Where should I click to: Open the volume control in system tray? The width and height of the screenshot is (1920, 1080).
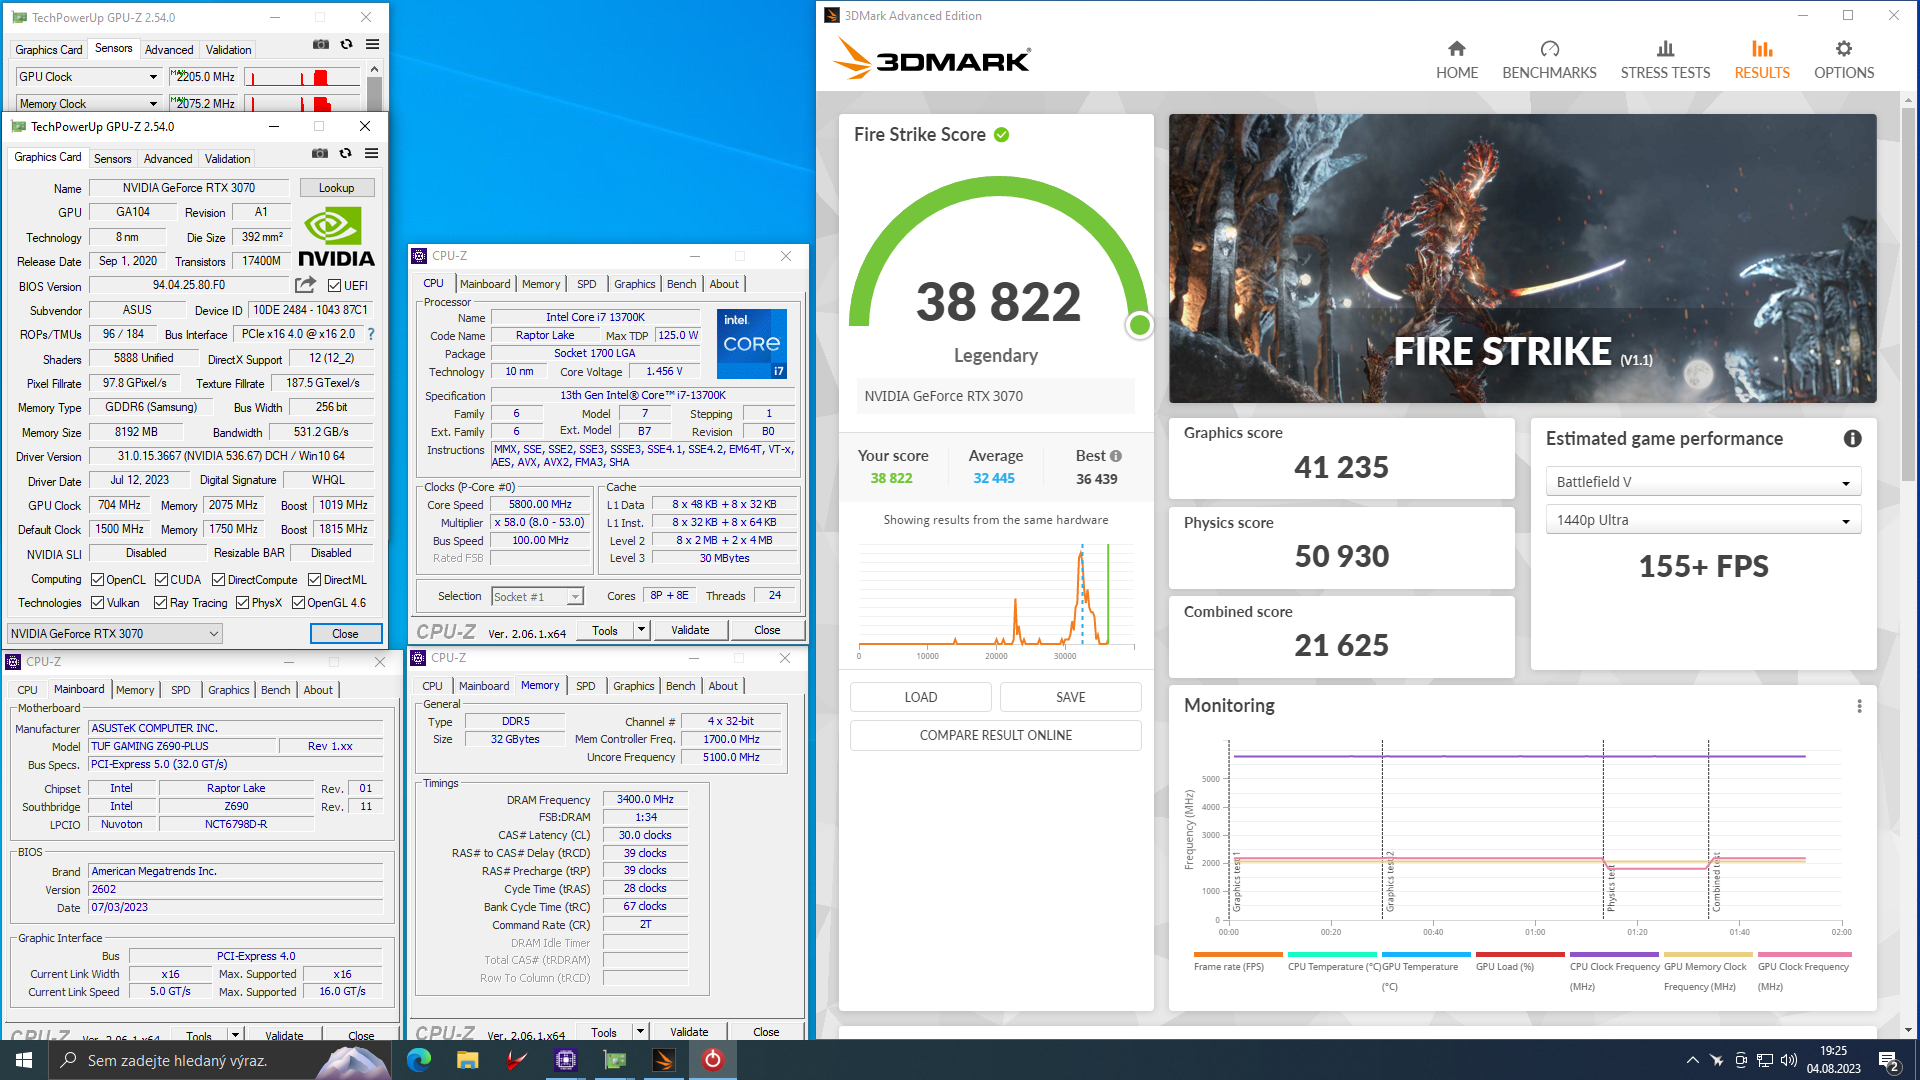click(x=1789, y=1060)
